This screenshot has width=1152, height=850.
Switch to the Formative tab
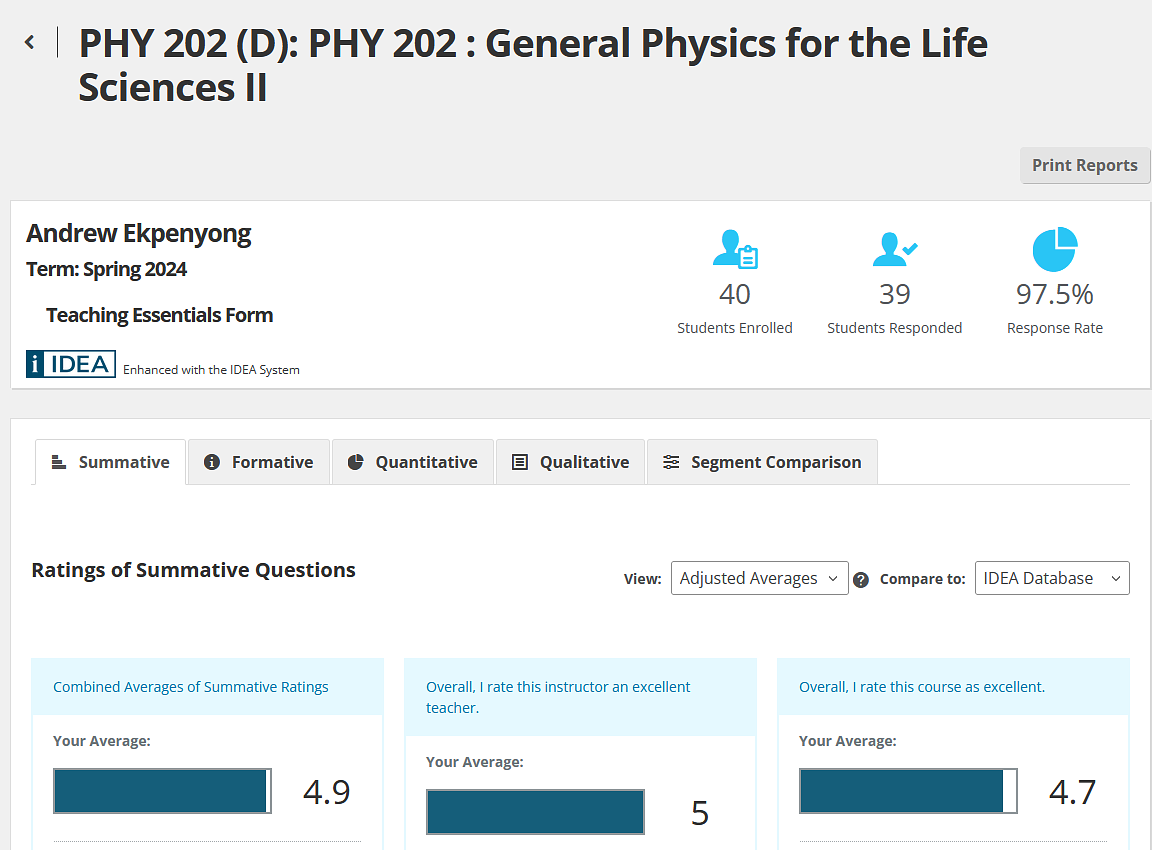[259, 462]
